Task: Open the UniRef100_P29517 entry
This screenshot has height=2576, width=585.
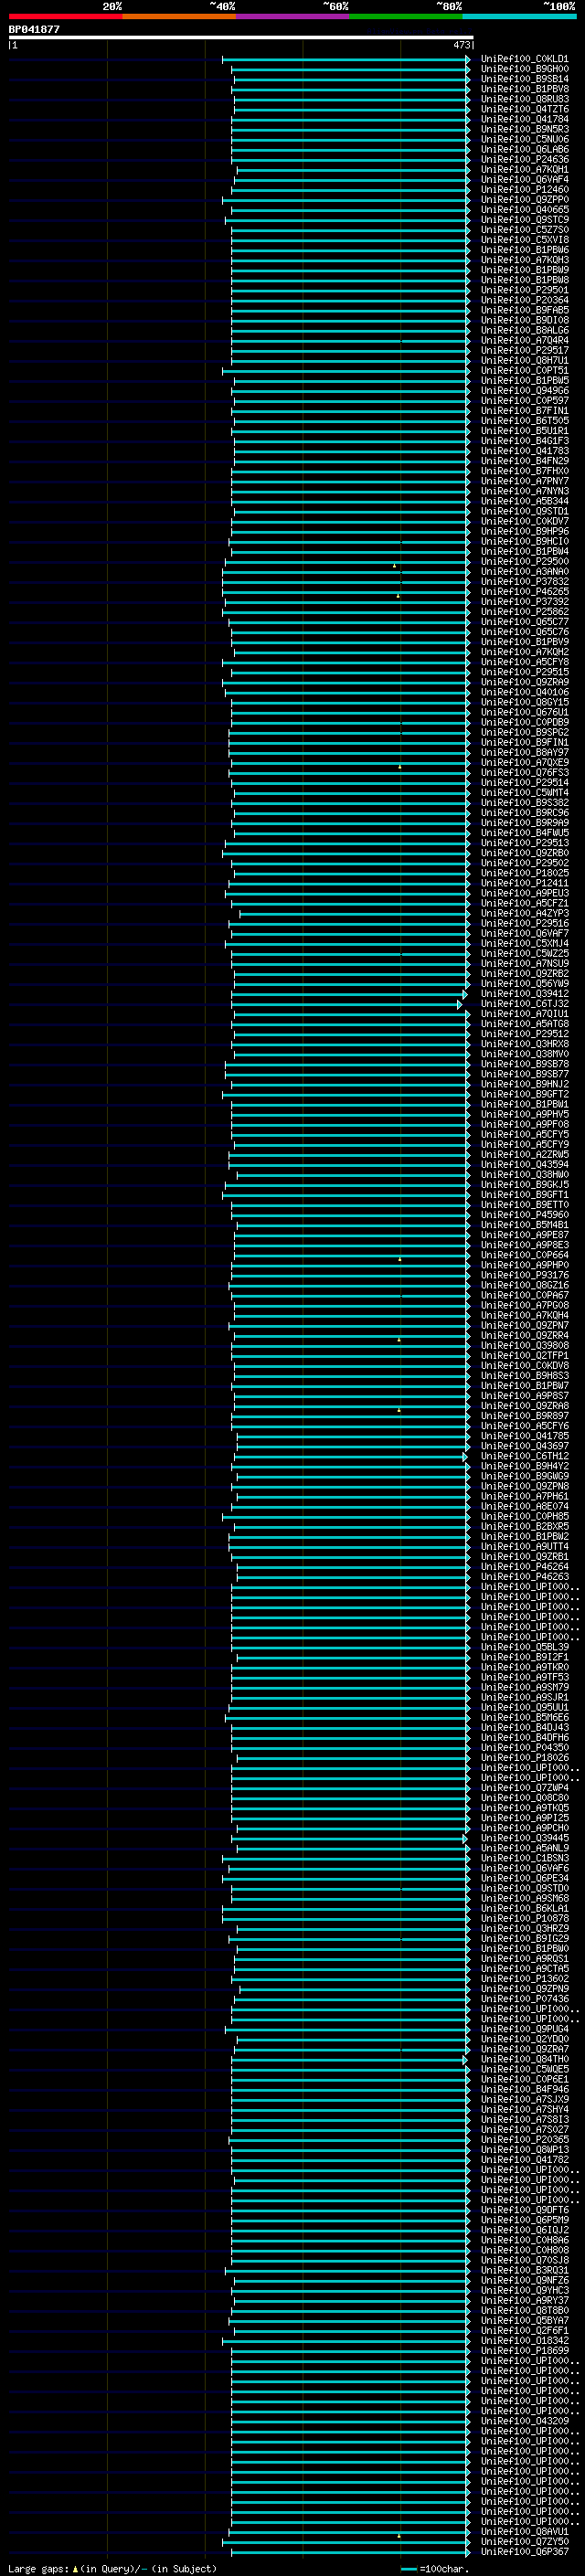Action: (525, 351)
